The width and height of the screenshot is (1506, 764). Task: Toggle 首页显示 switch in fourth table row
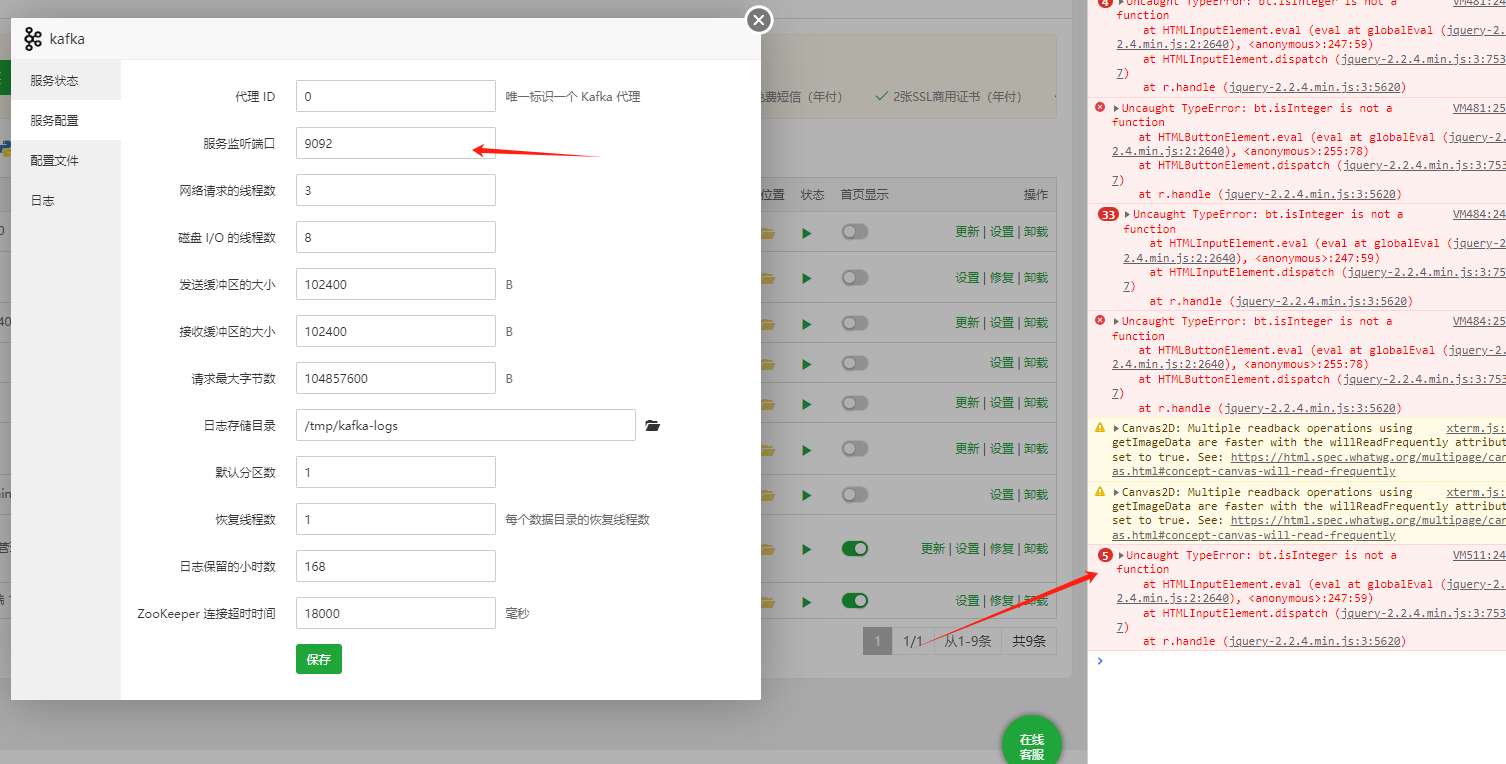854,362
